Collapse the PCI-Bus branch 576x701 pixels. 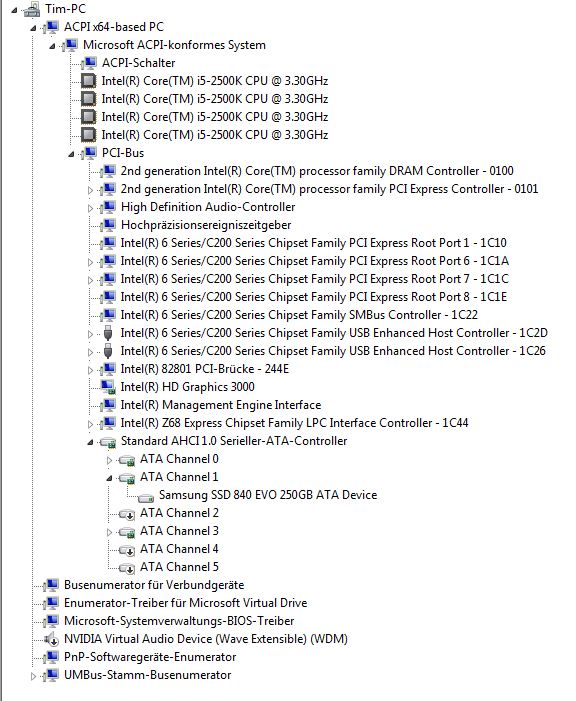[71, 154]
